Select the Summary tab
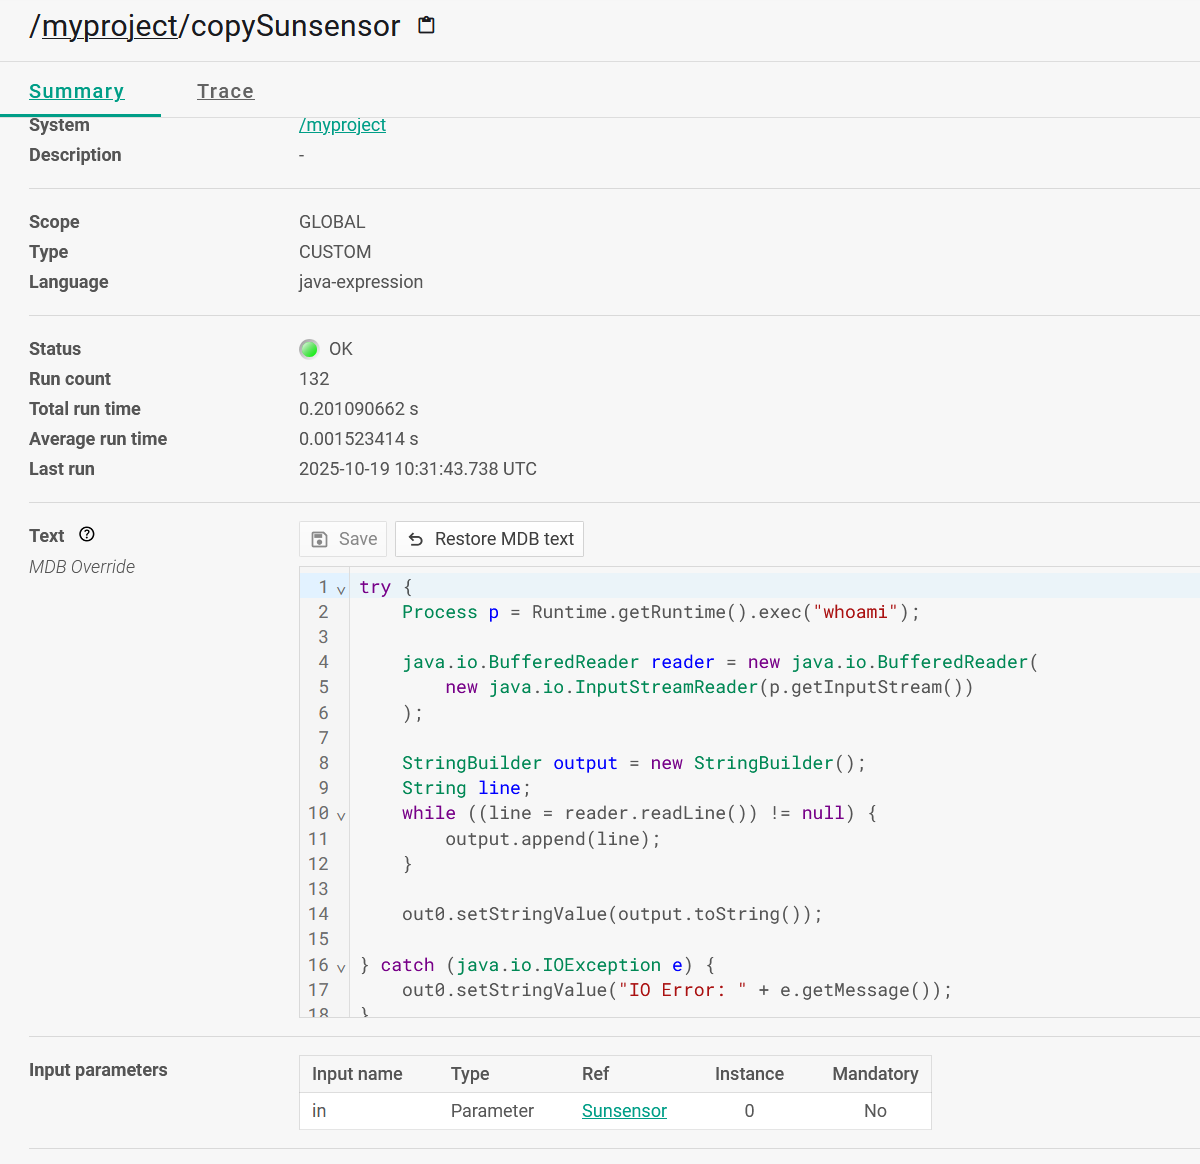Screen dimensions: 1200x1164 [x=77, y=91]
